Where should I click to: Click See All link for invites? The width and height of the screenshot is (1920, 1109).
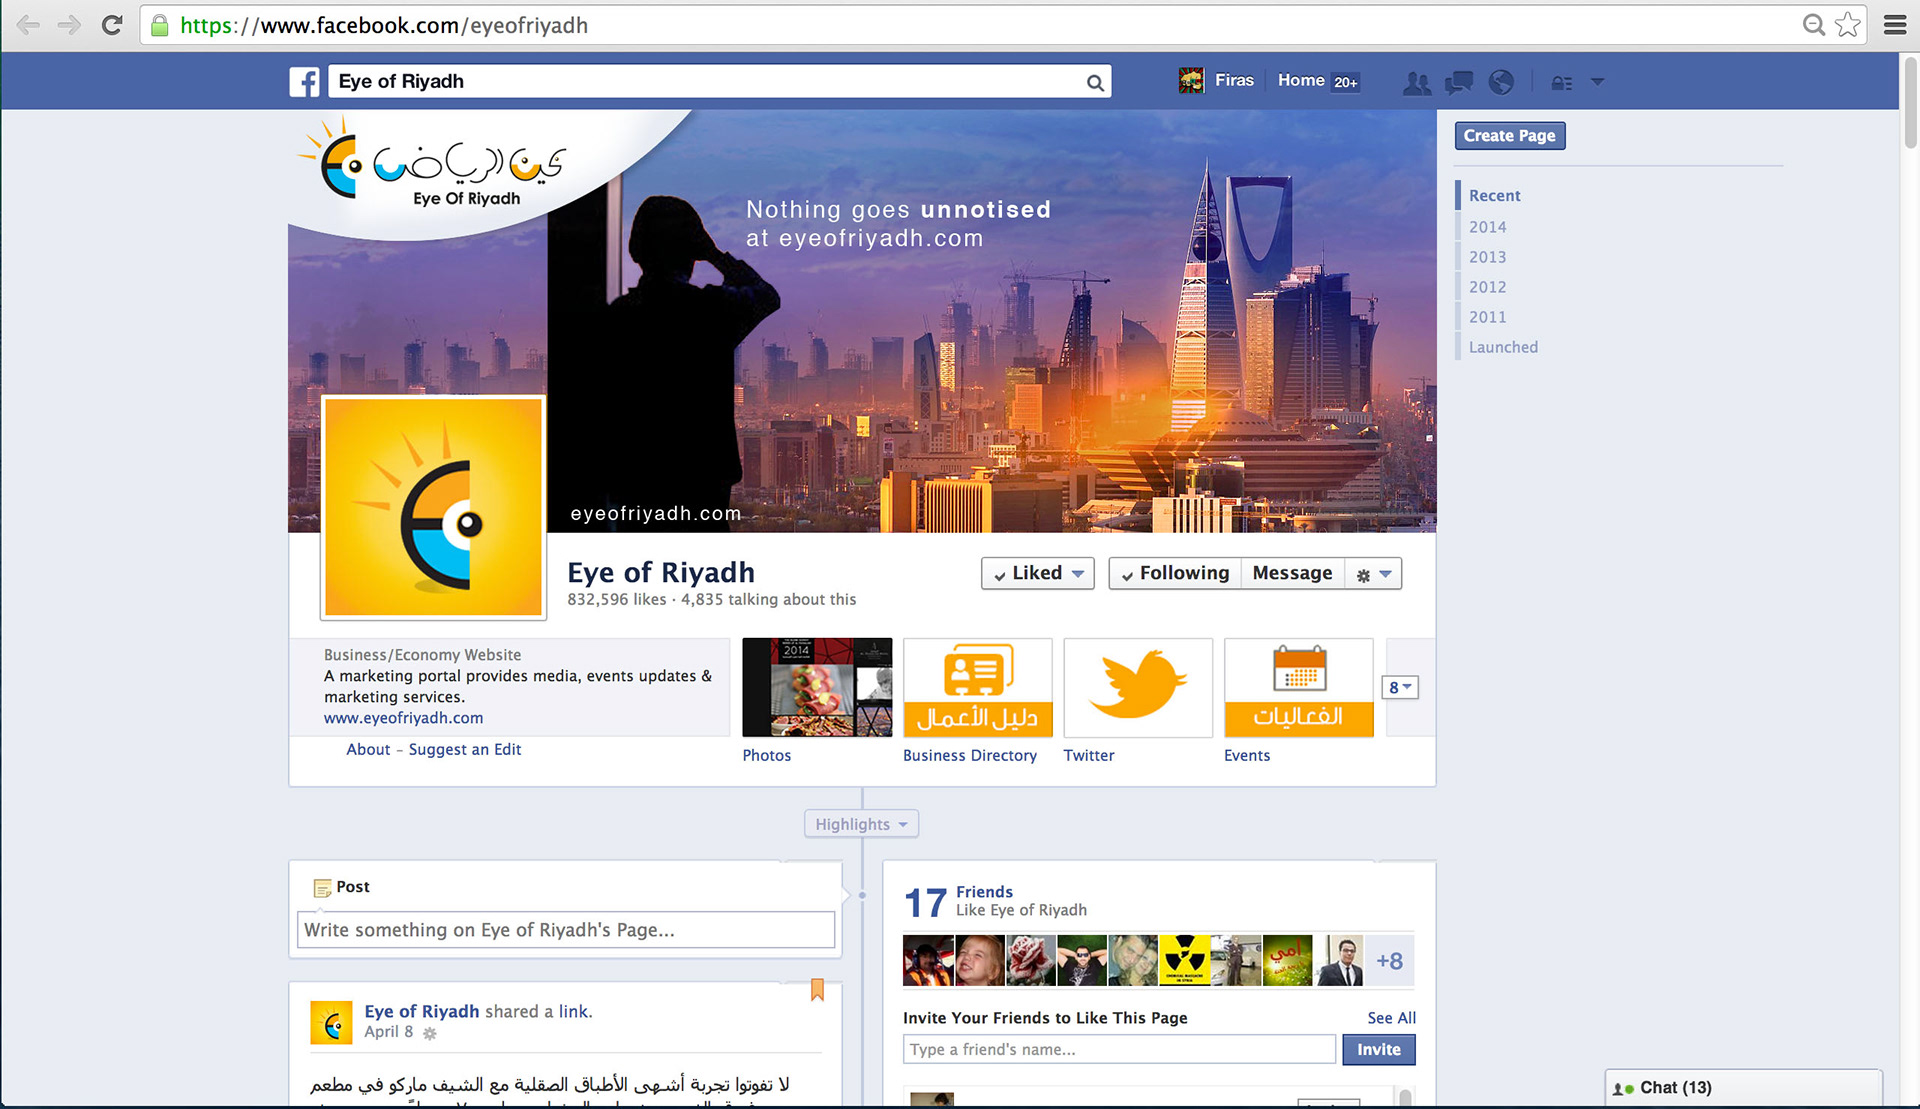(1391, 1018)
